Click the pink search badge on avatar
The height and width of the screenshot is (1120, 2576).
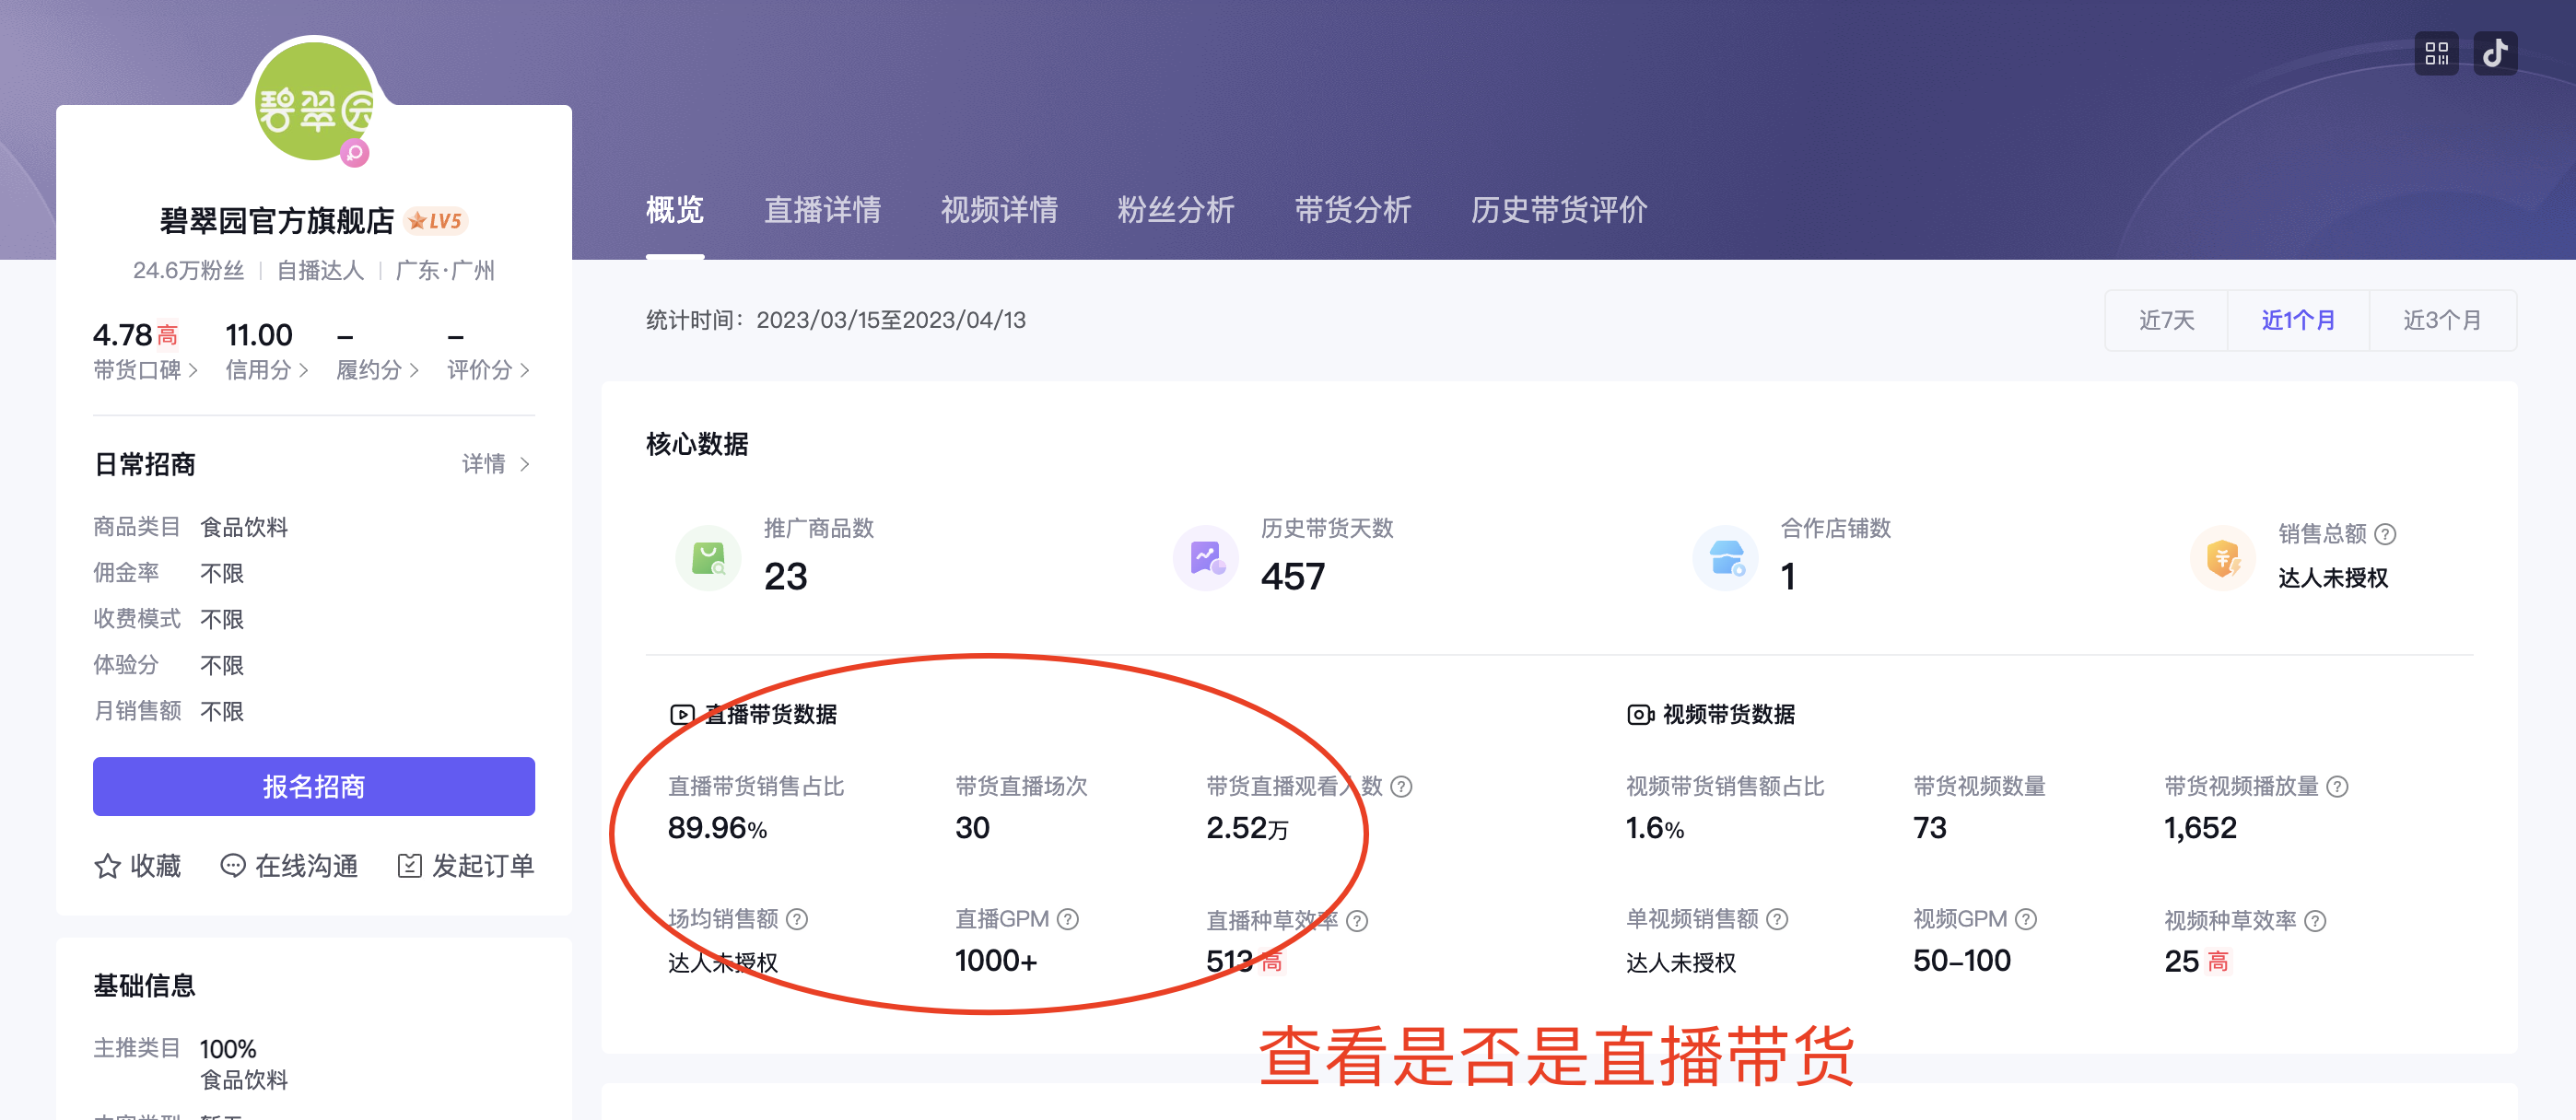pos(354,153)
